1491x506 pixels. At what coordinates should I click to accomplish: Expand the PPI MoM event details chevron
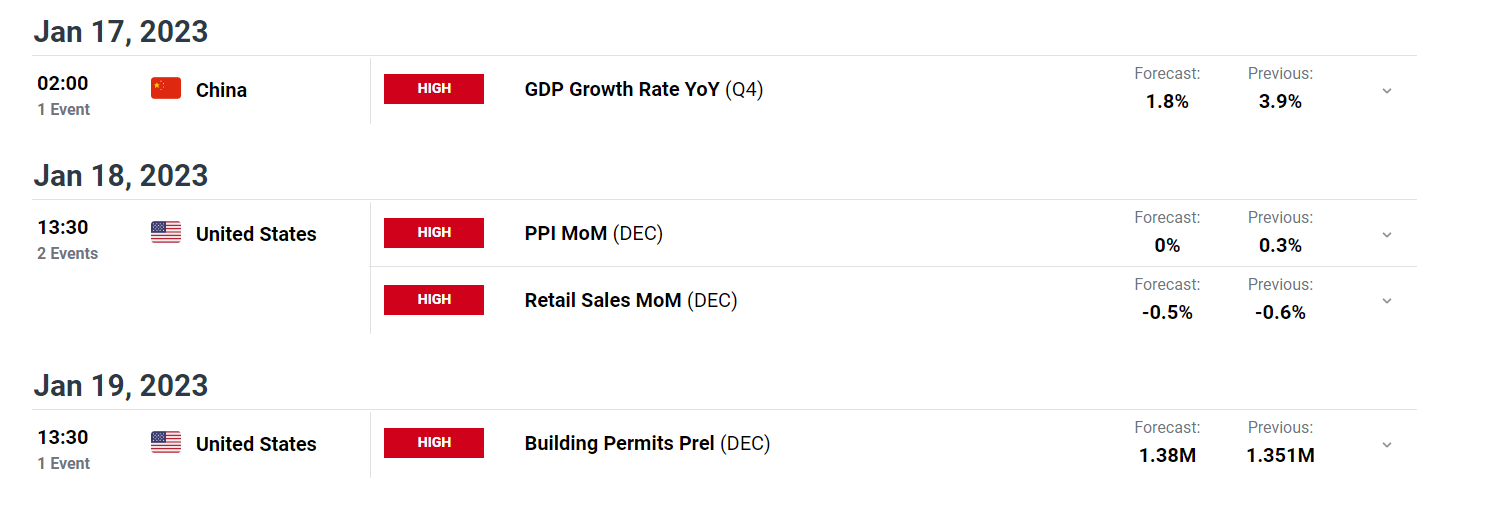[x=1387, y=234]
